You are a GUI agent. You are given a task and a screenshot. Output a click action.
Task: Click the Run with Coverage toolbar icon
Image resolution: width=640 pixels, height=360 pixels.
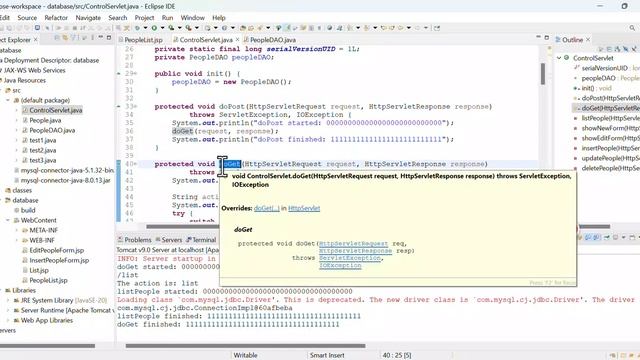click(x=171, y=28)
